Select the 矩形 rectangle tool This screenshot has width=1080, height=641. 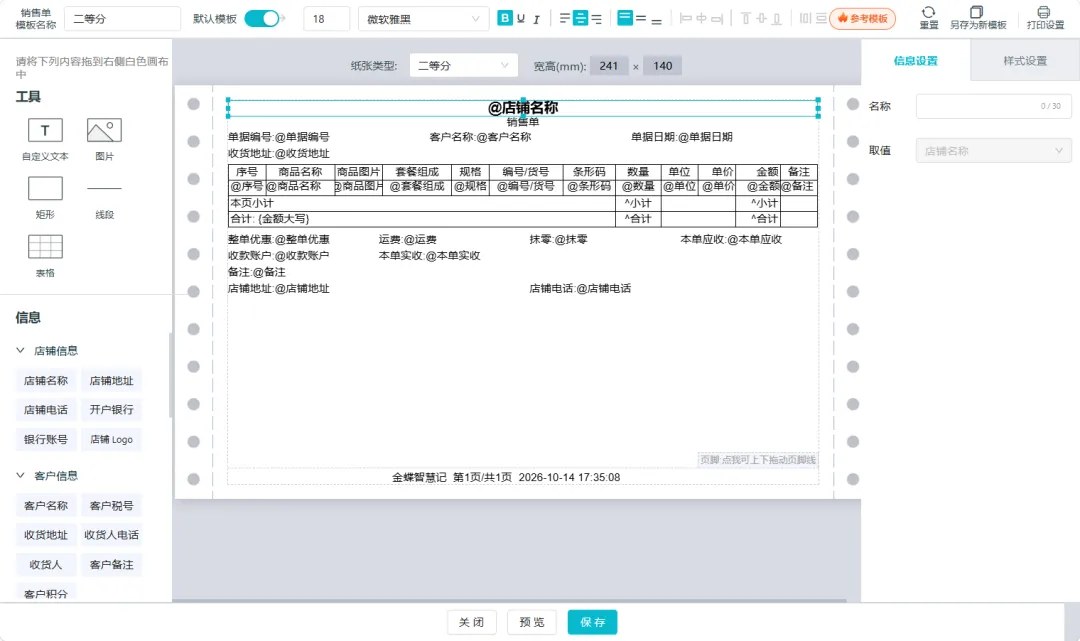coord(45,198)
